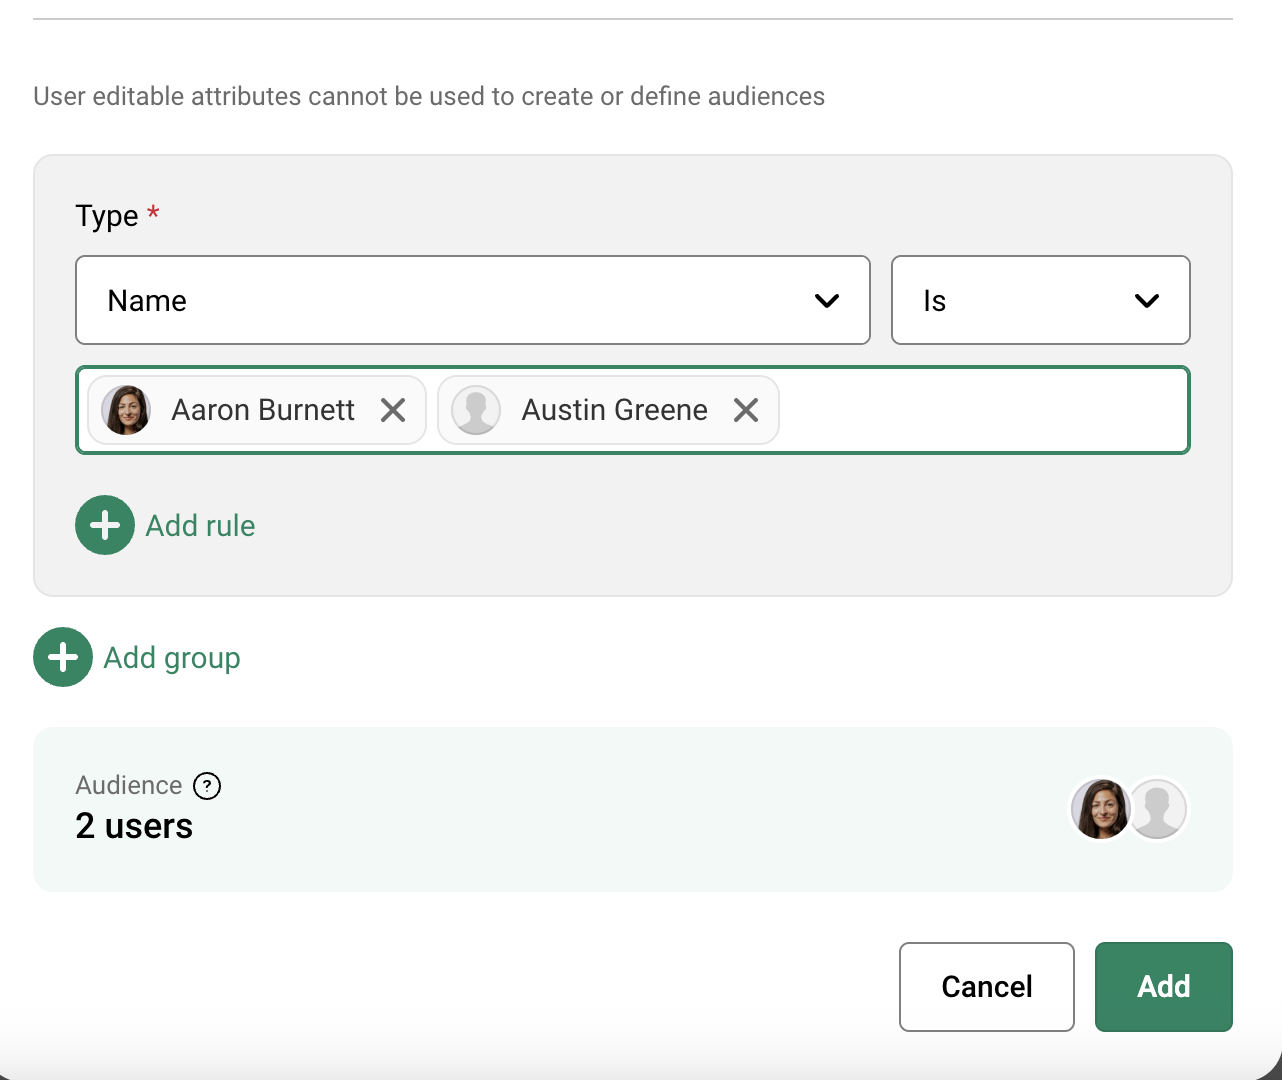Viewport: 1282px width, 1080px height.
Task: Click Austin Greene's placeholder avatar in the chip
Action: point(476,410)
